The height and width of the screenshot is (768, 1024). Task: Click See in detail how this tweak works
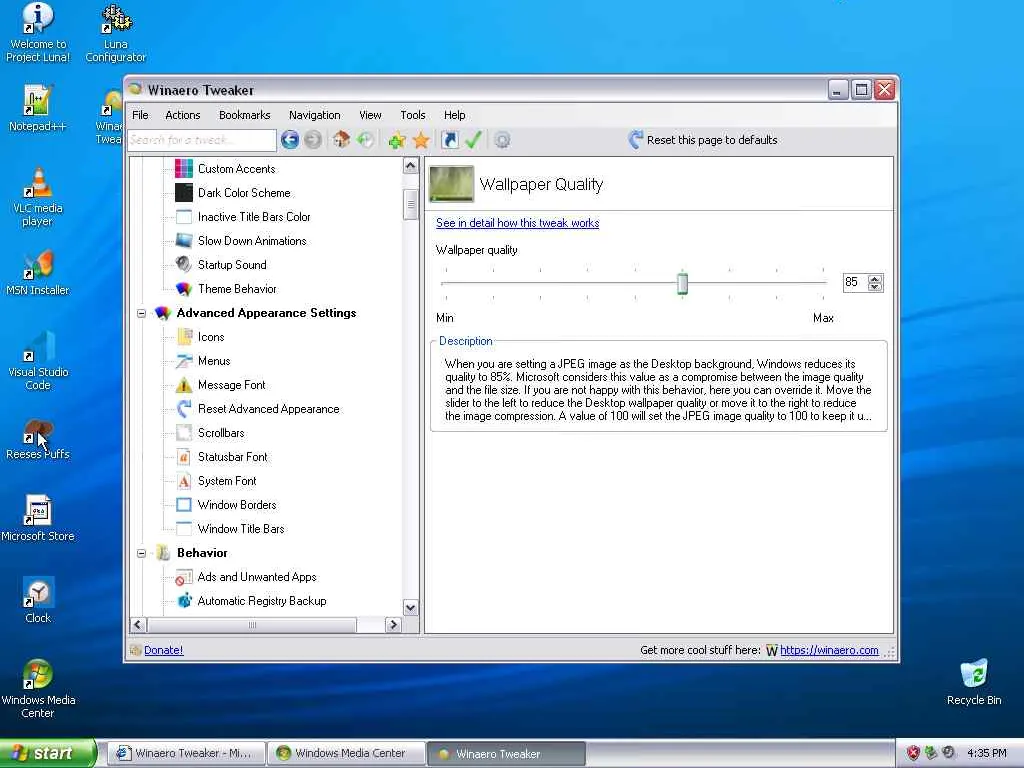click(517, 223)
